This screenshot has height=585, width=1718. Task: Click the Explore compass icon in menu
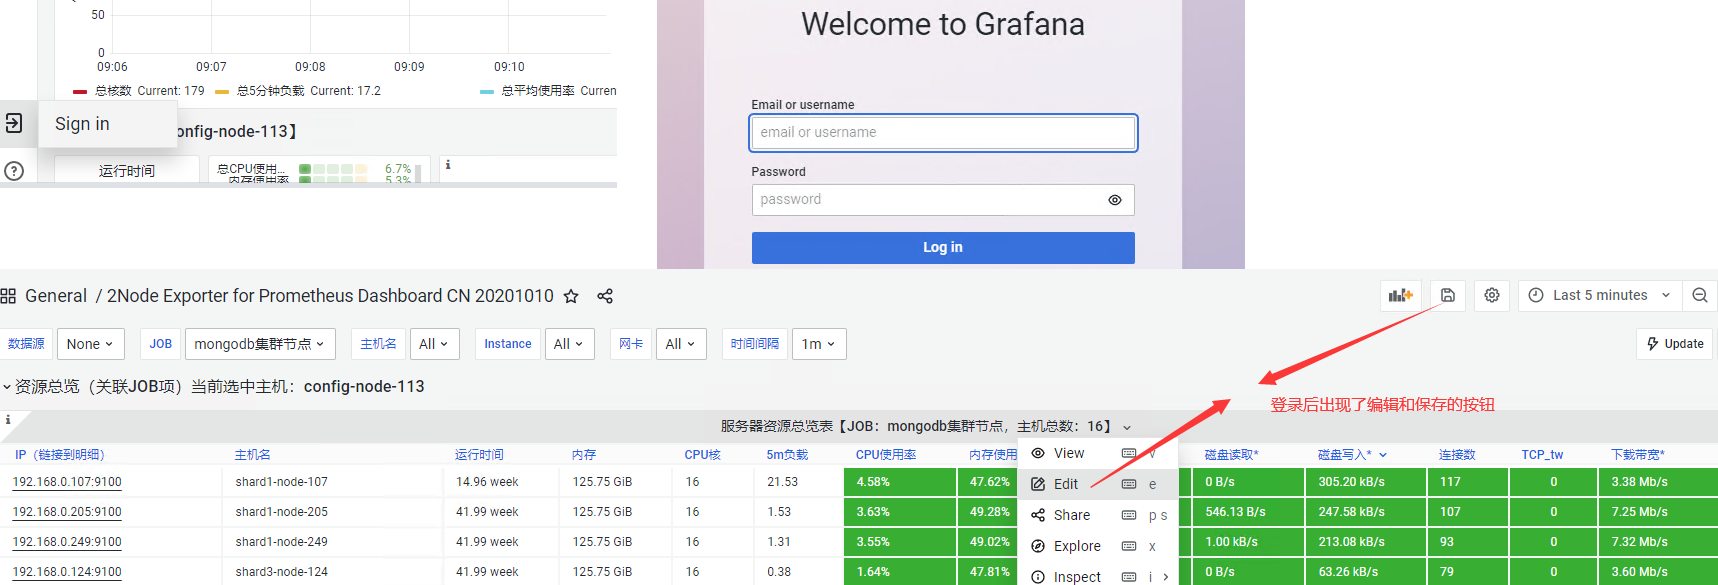[1038, 546]
